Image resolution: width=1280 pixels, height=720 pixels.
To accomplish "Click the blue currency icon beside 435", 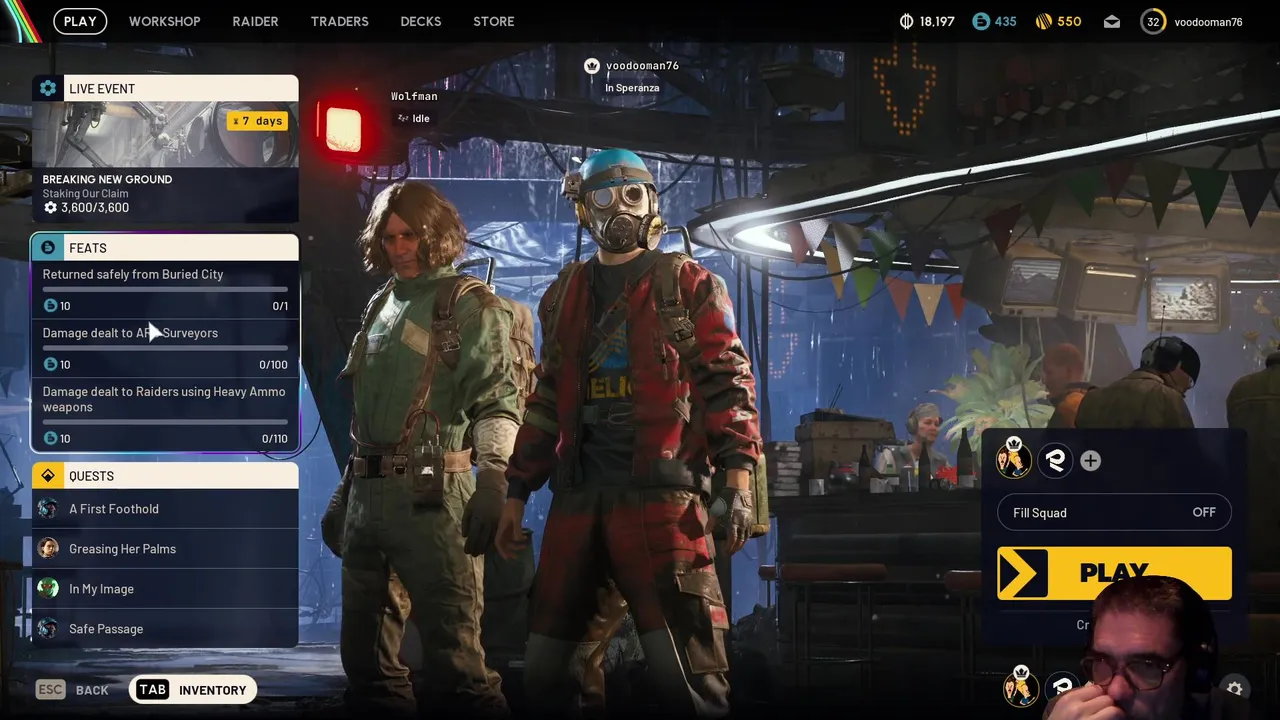I will tap(981, 21).
